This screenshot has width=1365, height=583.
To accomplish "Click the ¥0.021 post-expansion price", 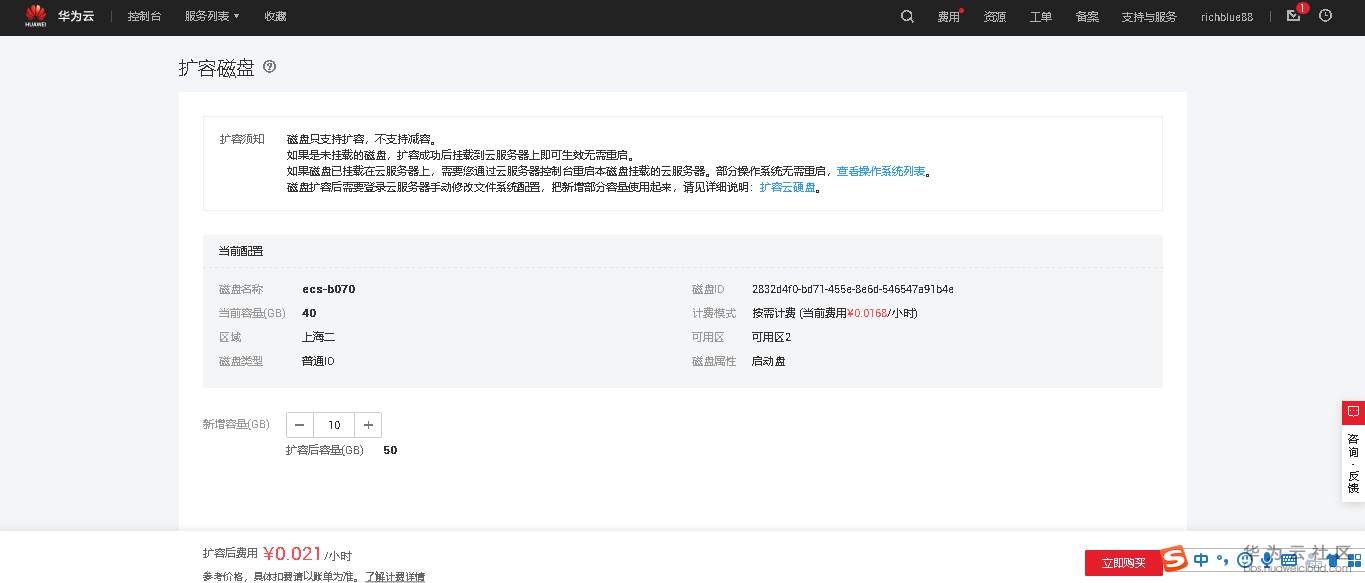I will click(292, 554).
